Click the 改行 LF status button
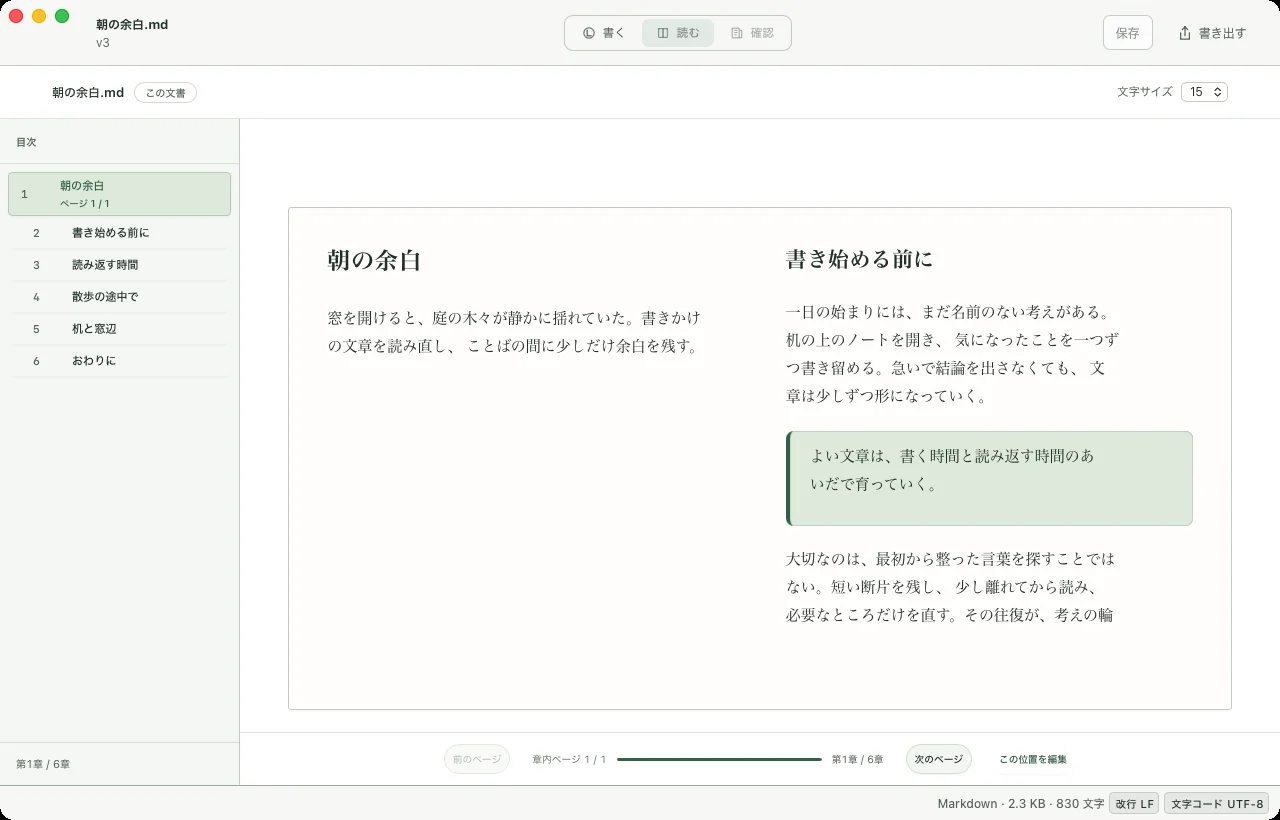 pyautogui.click(x=1134, y=804)
